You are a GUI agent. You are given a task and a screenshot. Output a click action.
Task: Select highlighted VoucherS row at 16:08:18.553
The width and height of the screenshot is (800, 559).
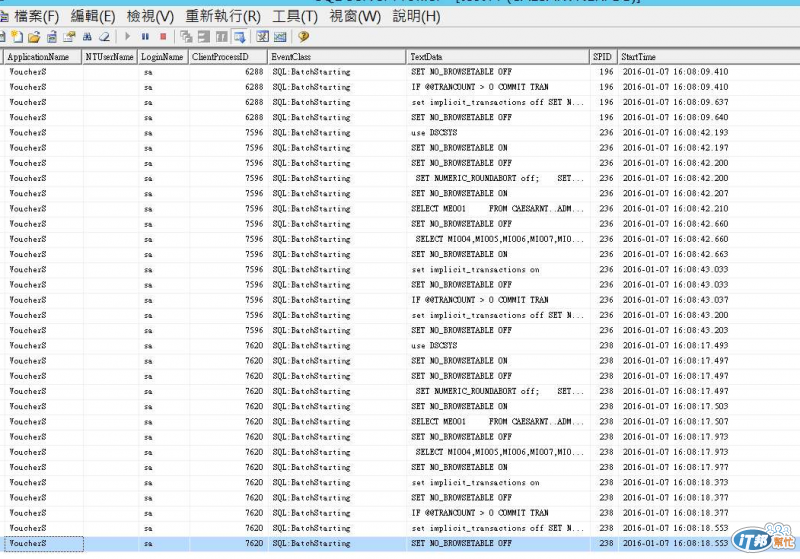point(400,544)
